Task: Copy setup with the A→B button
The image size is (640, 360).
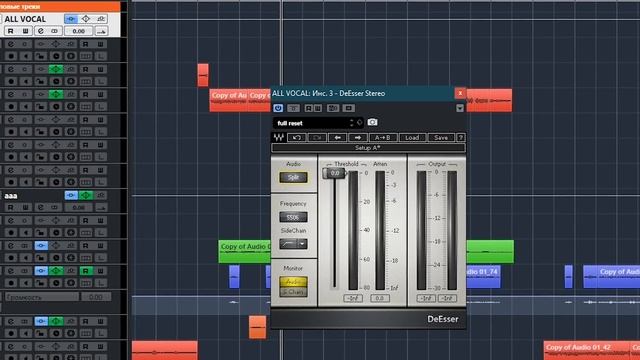Action: [382, 138]
